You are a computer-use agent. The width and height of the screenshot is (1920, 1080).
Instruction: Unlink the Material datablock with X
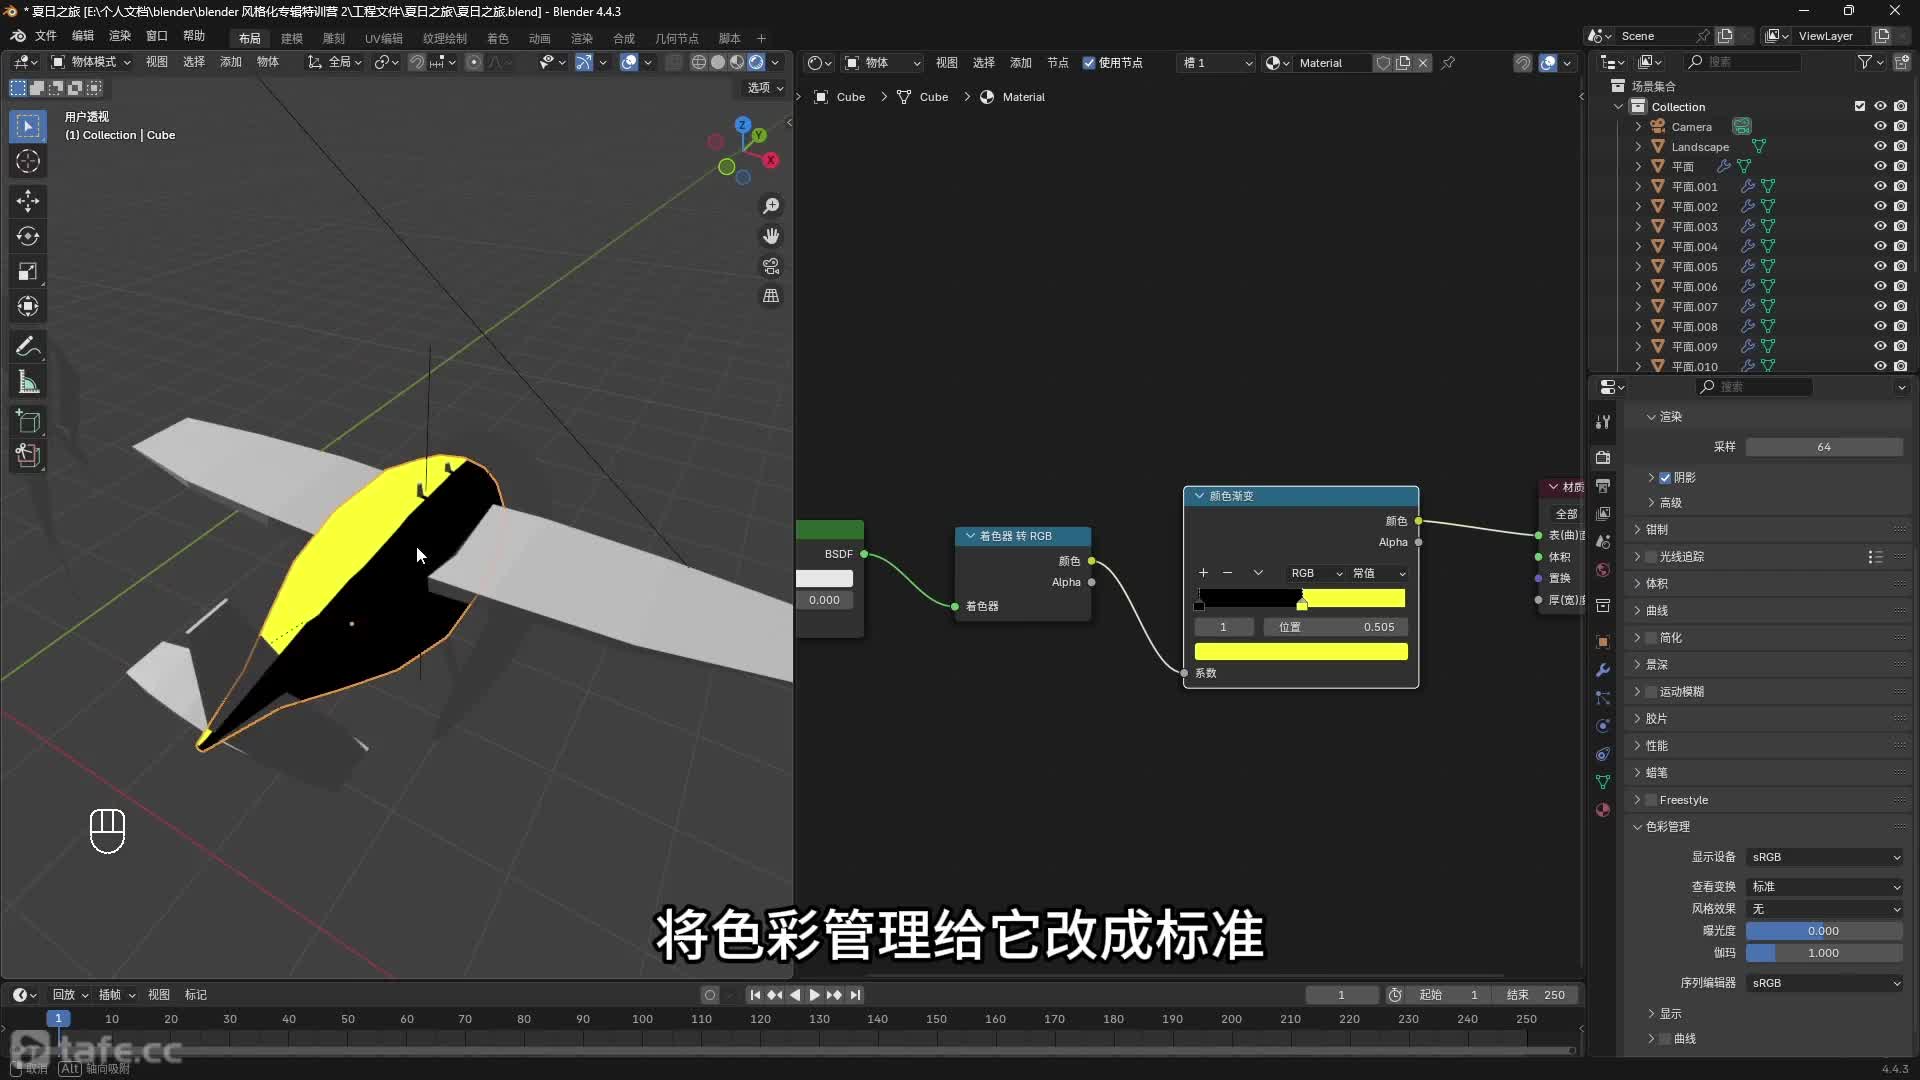1423,63
